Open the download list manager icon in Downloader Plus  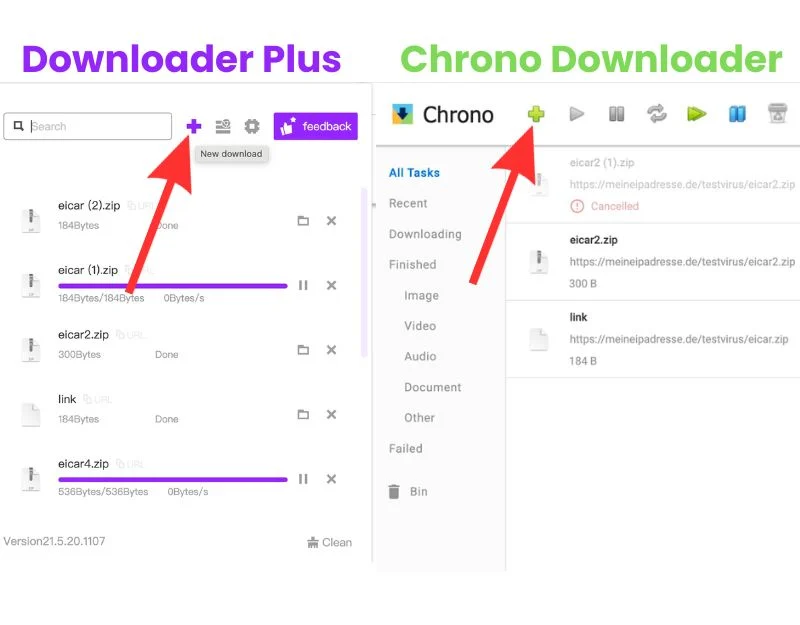click(x=223, y=126)
